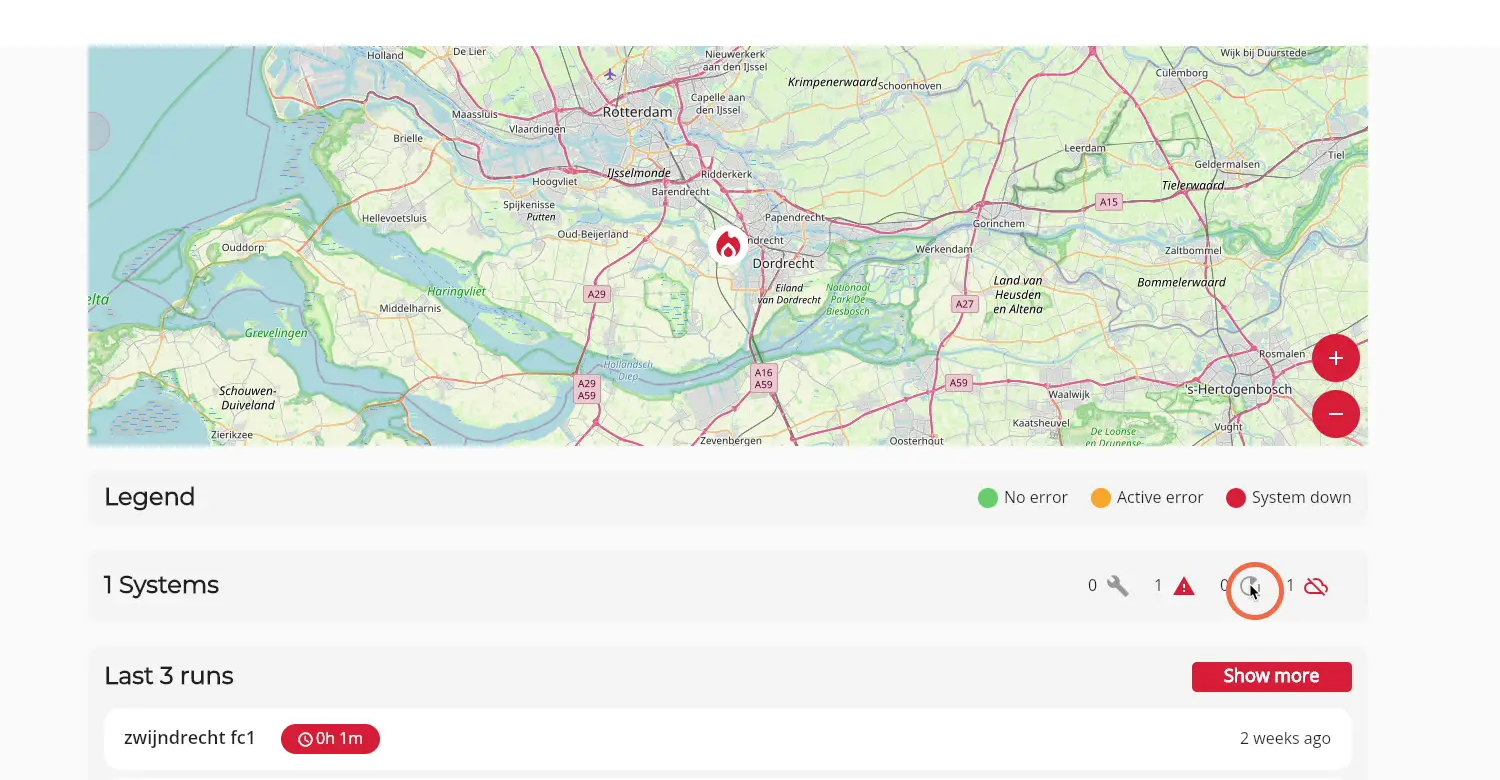Image resolution: width=1500 pixels, height=780 pixels.
Task: Open the zwijndrecht fc1 run entry
Action: [x=728, y=739]
